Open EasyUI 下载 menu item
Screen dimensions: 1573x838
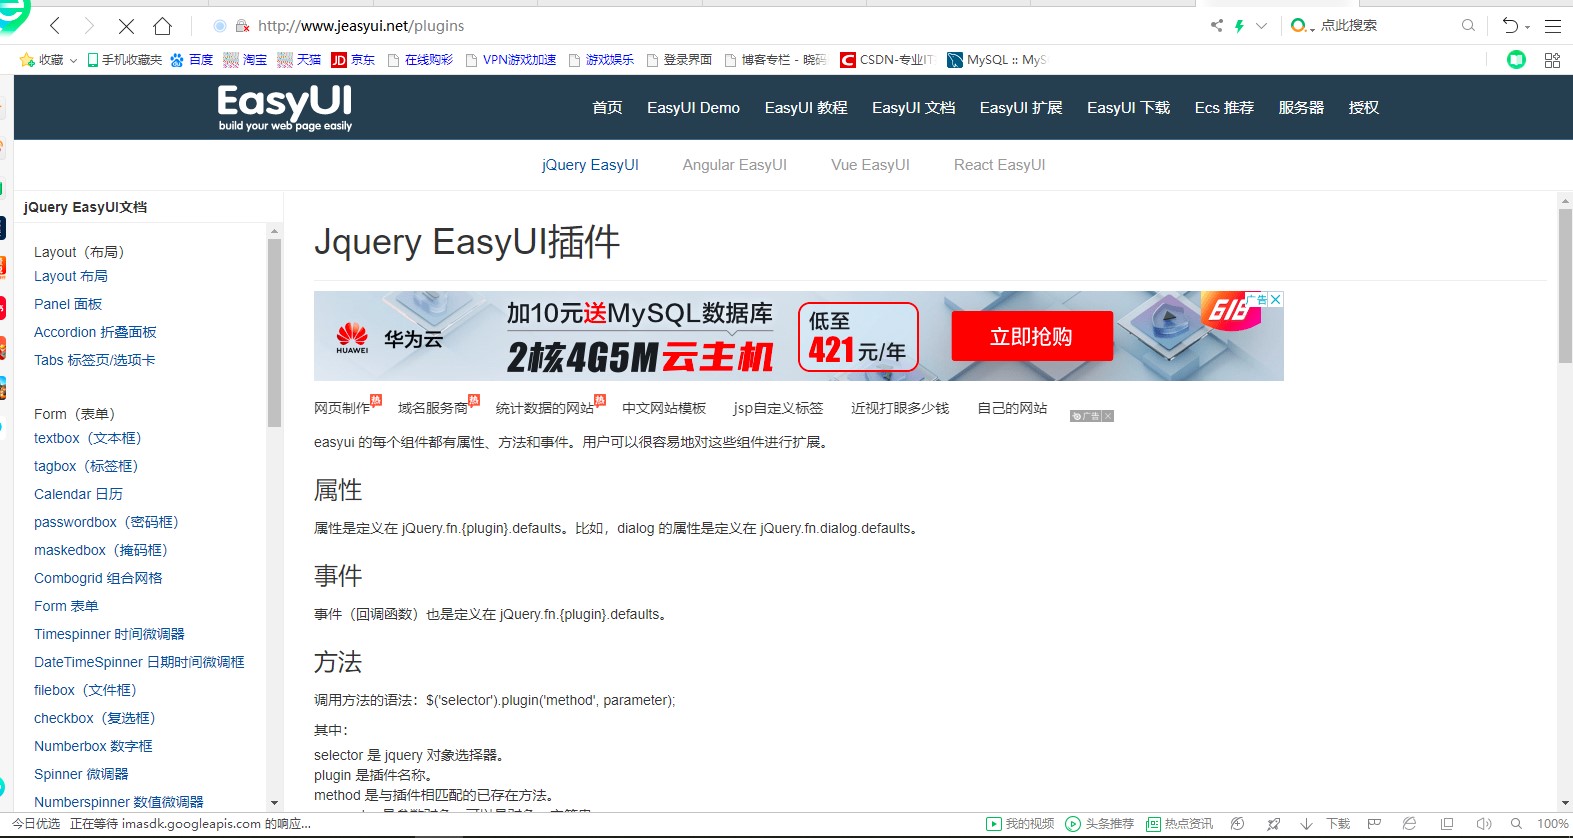pyautogui.click(x=1128, y=108)
